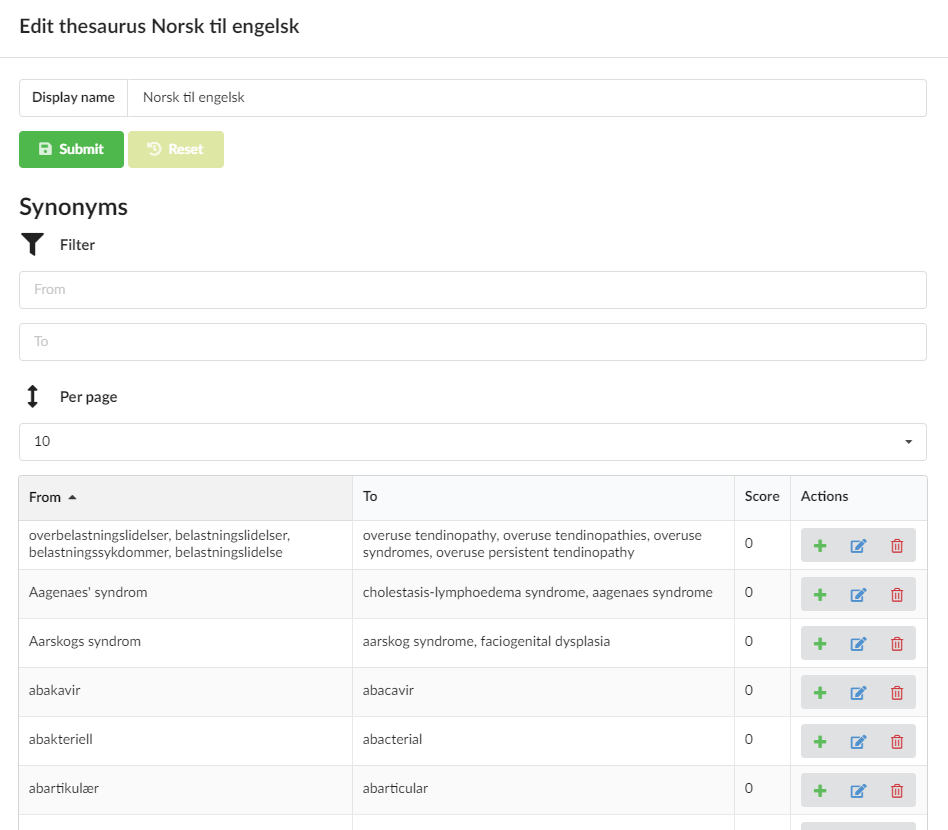Click the Actions column header
Screen dimensions: 948x830
pos(859,498)
